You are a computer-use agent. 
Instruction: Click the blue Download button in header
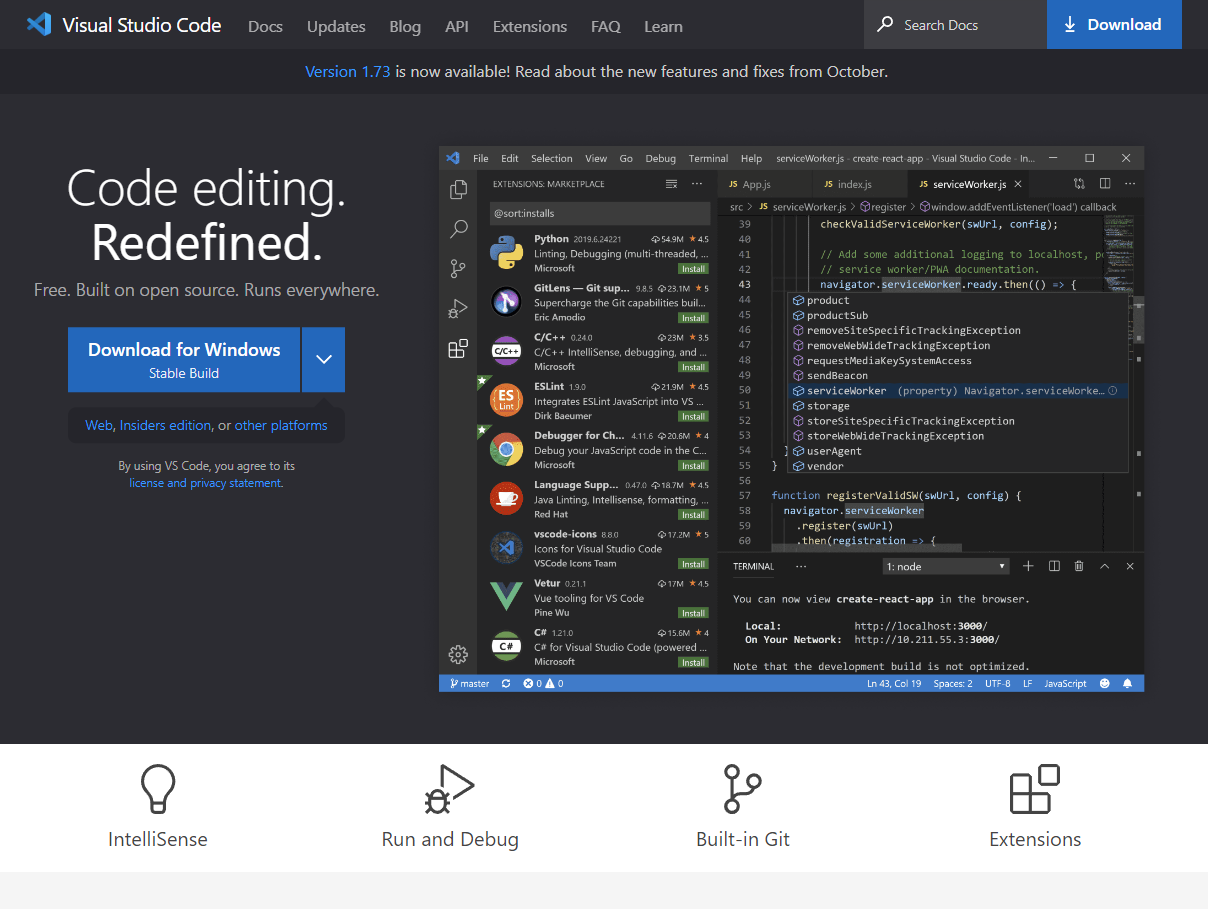coord(1114,25)
